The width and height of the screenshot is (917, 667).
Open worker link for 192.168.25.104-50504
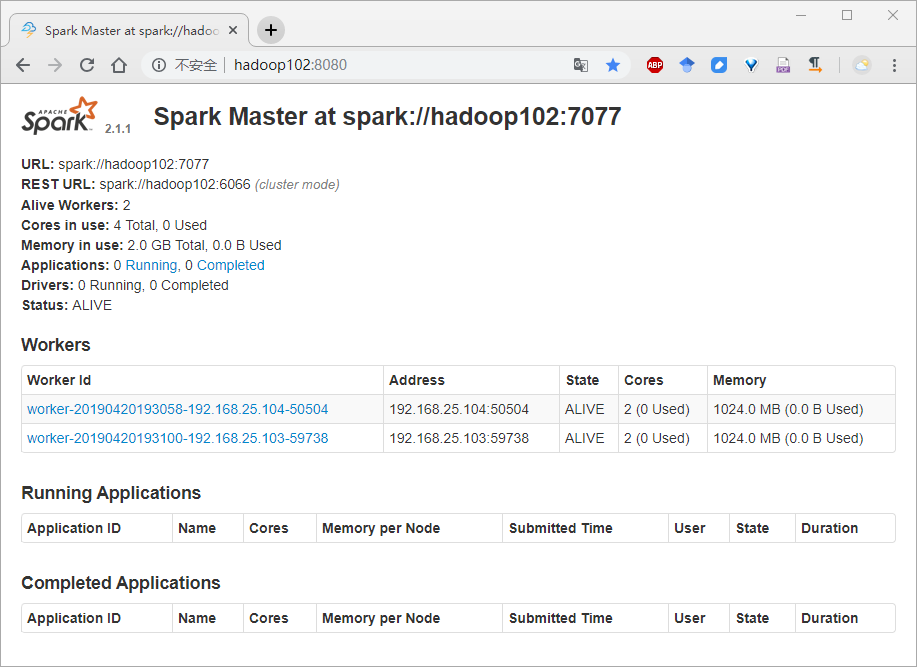(178, 409)
